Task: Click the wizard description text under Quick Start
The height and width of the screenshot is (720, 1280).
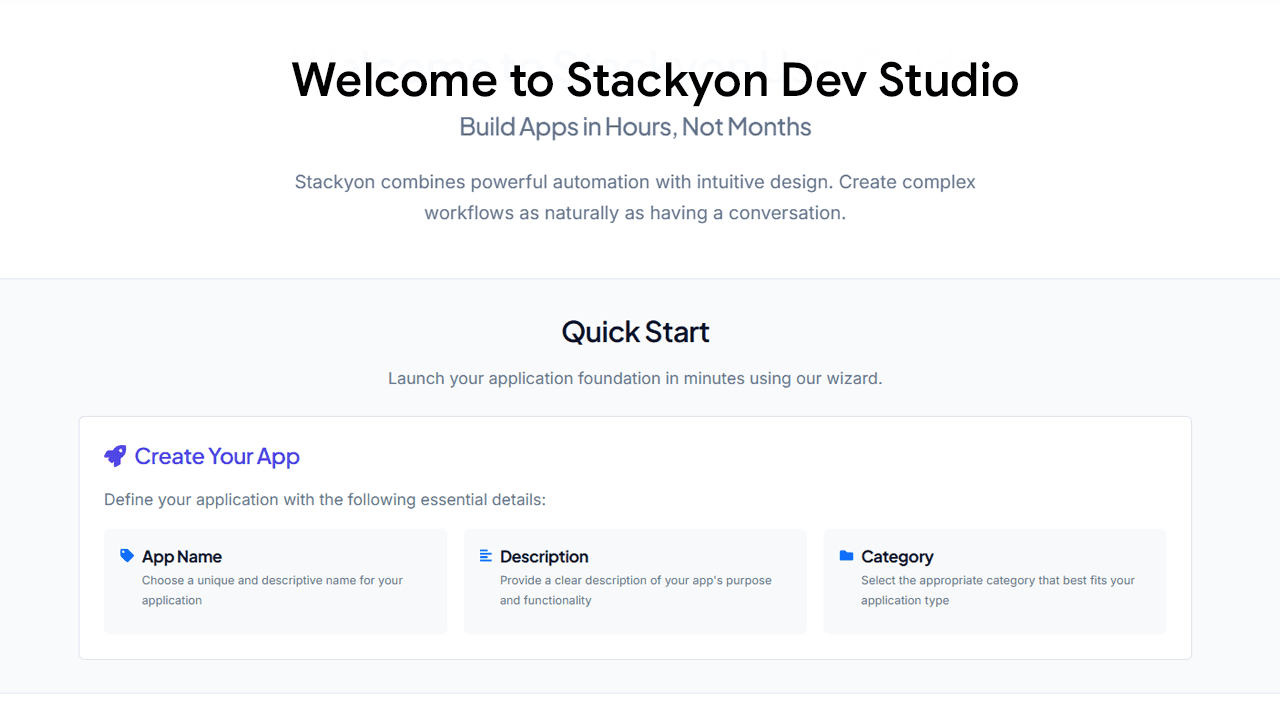Action: tap(635, 378)
